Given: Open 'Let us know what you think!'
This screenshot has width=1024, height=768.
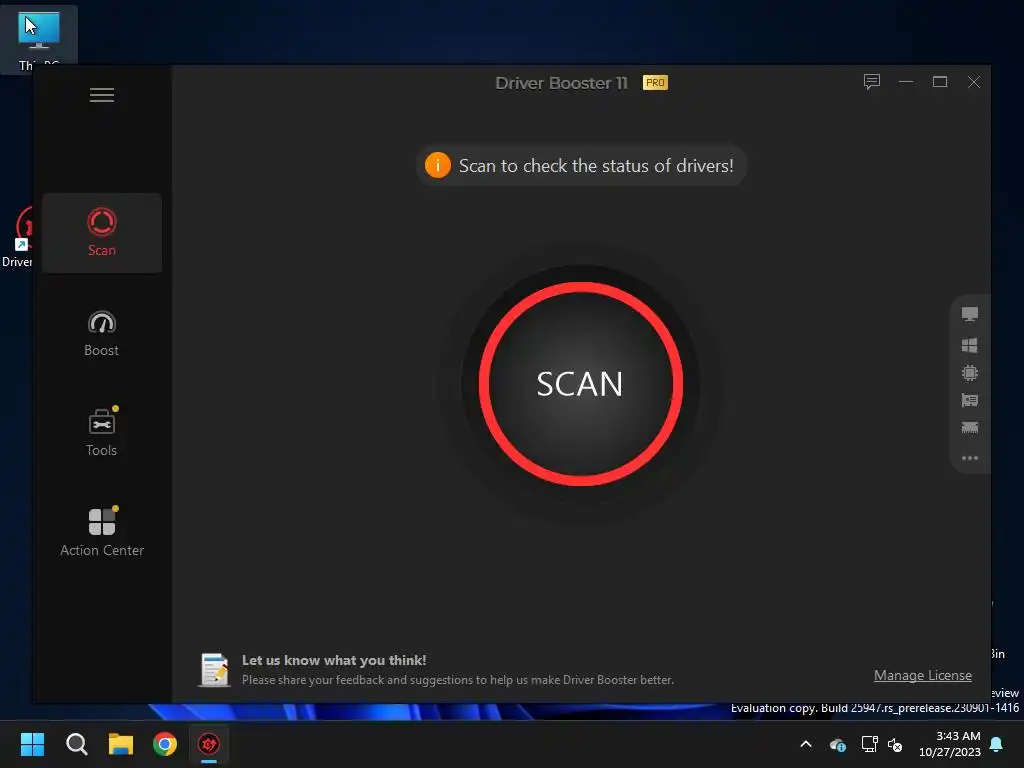Looking at the screenshot, I should click(334, 660).
